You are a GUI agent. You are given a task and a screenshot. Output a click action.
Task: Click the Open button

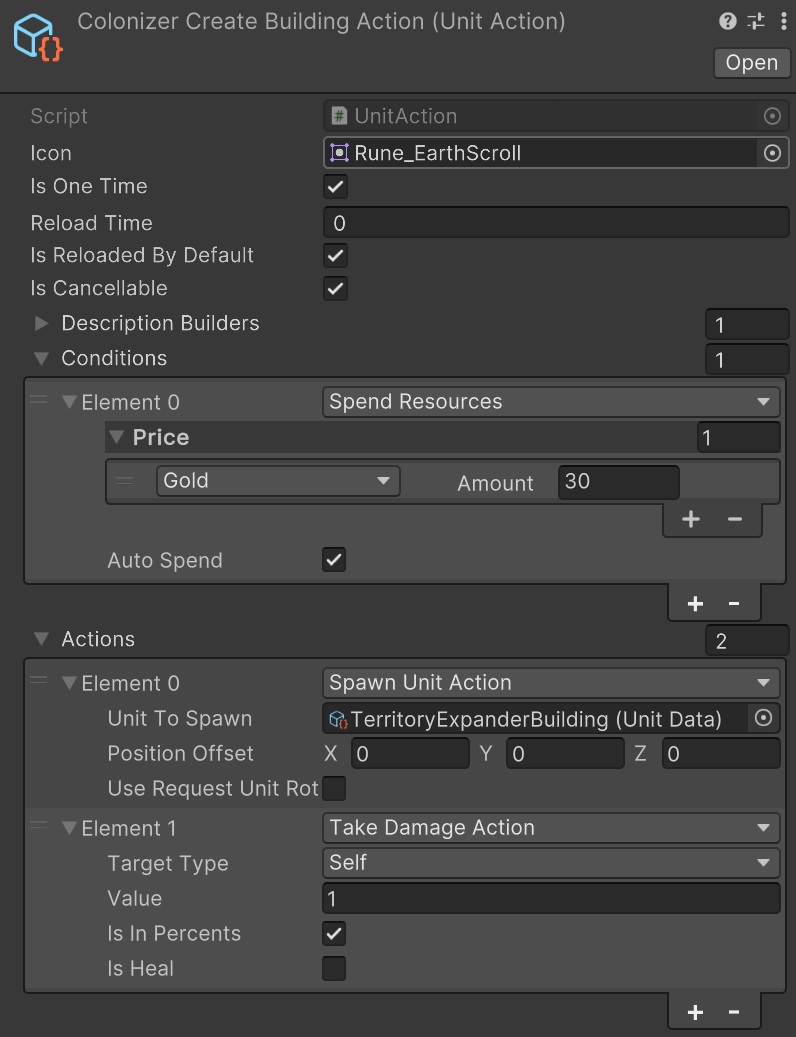click(751, 62)
